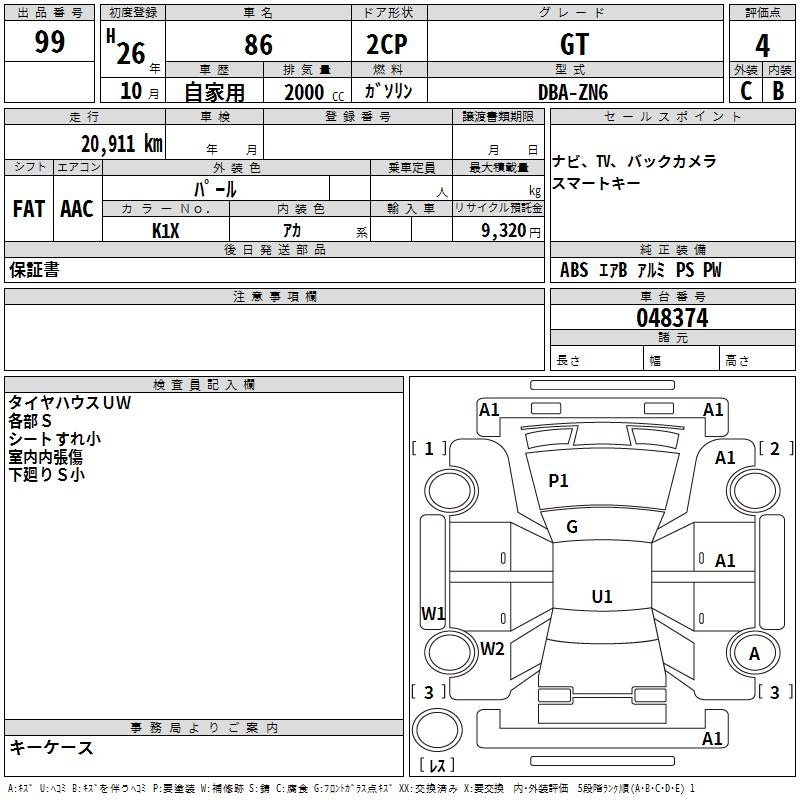The height and width of the screenshot is (800, 800).
Task: Click the front left wheel circle
Action: tap(451, 491)
